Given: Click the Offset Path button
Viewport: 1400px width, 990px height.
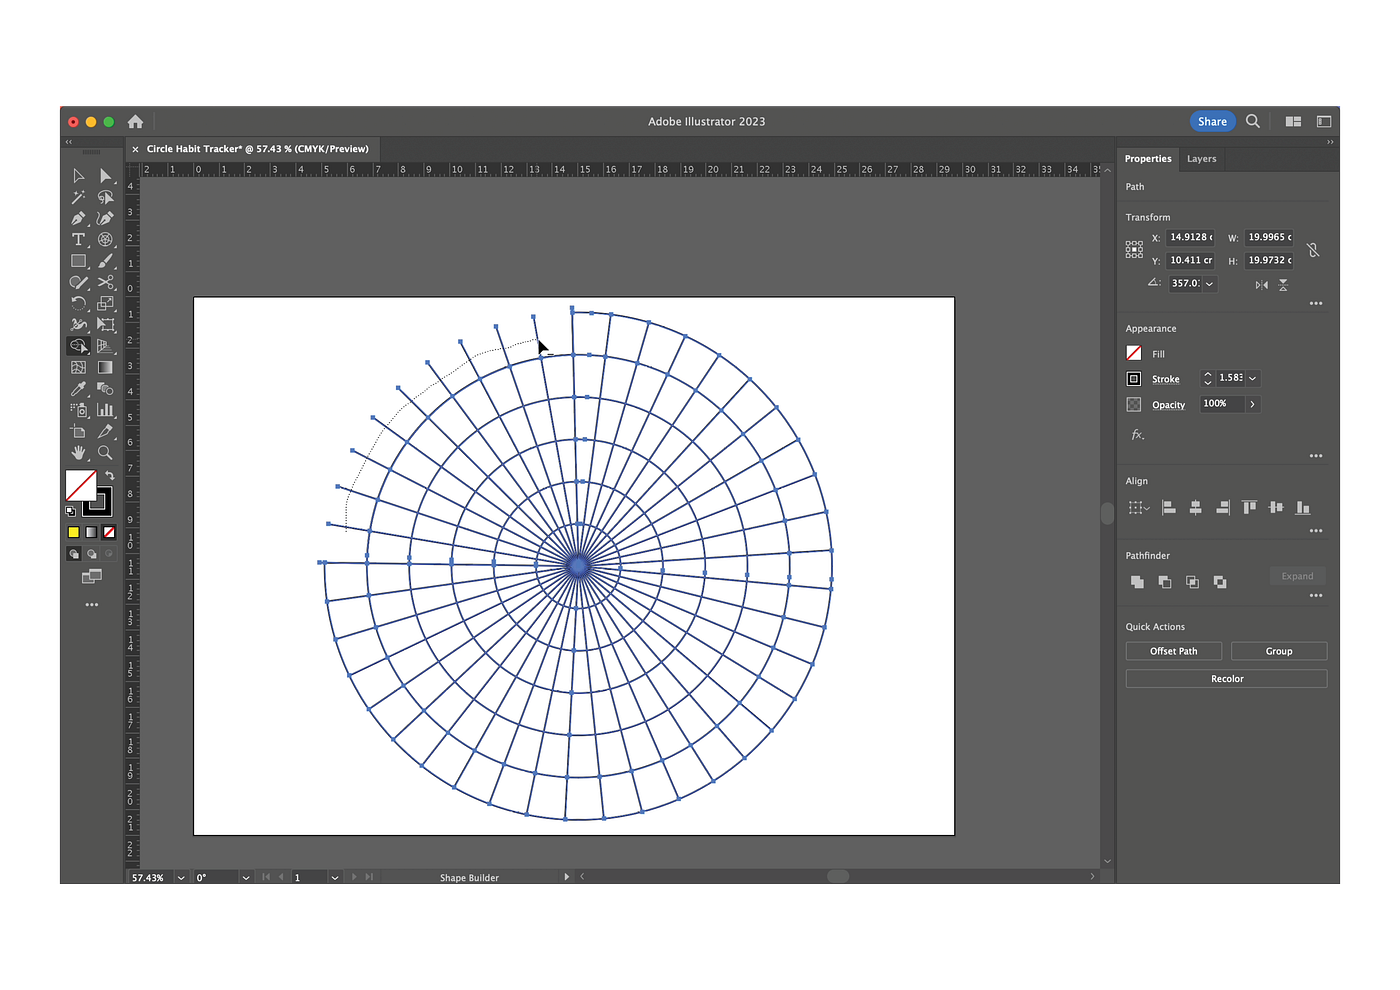Looking at the screenshot, I should [1173, 651].
